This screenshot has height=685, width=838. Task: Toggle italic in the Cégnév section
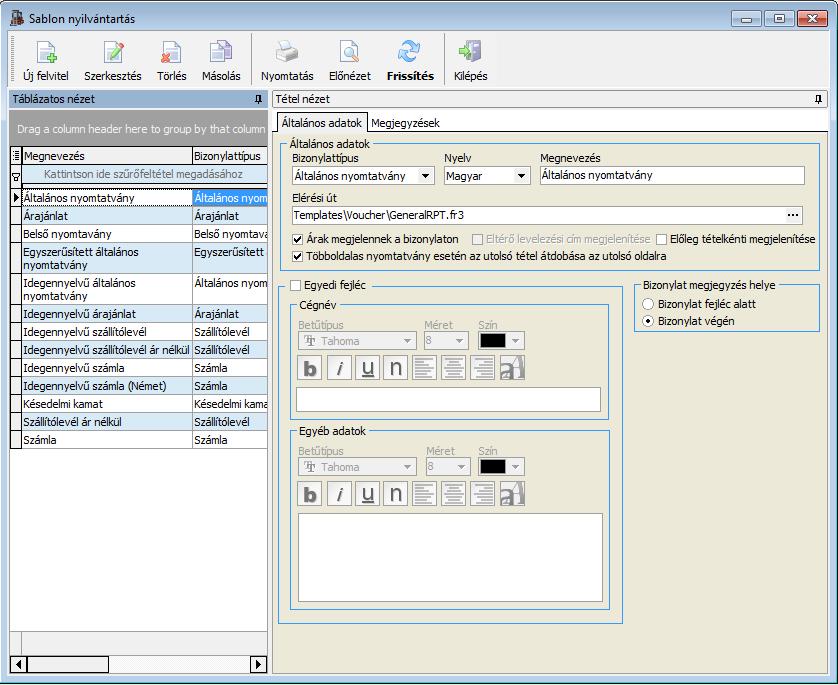[339, 368]
